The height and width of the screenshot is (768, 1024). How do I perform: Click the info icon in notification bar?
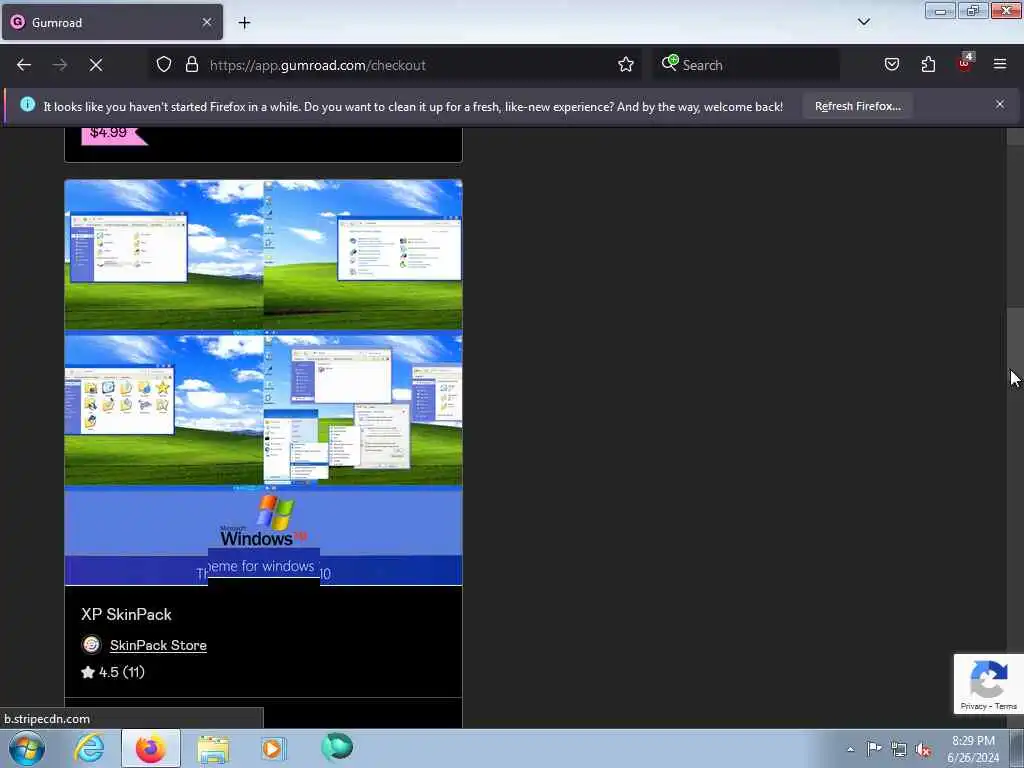click(27, 104)
